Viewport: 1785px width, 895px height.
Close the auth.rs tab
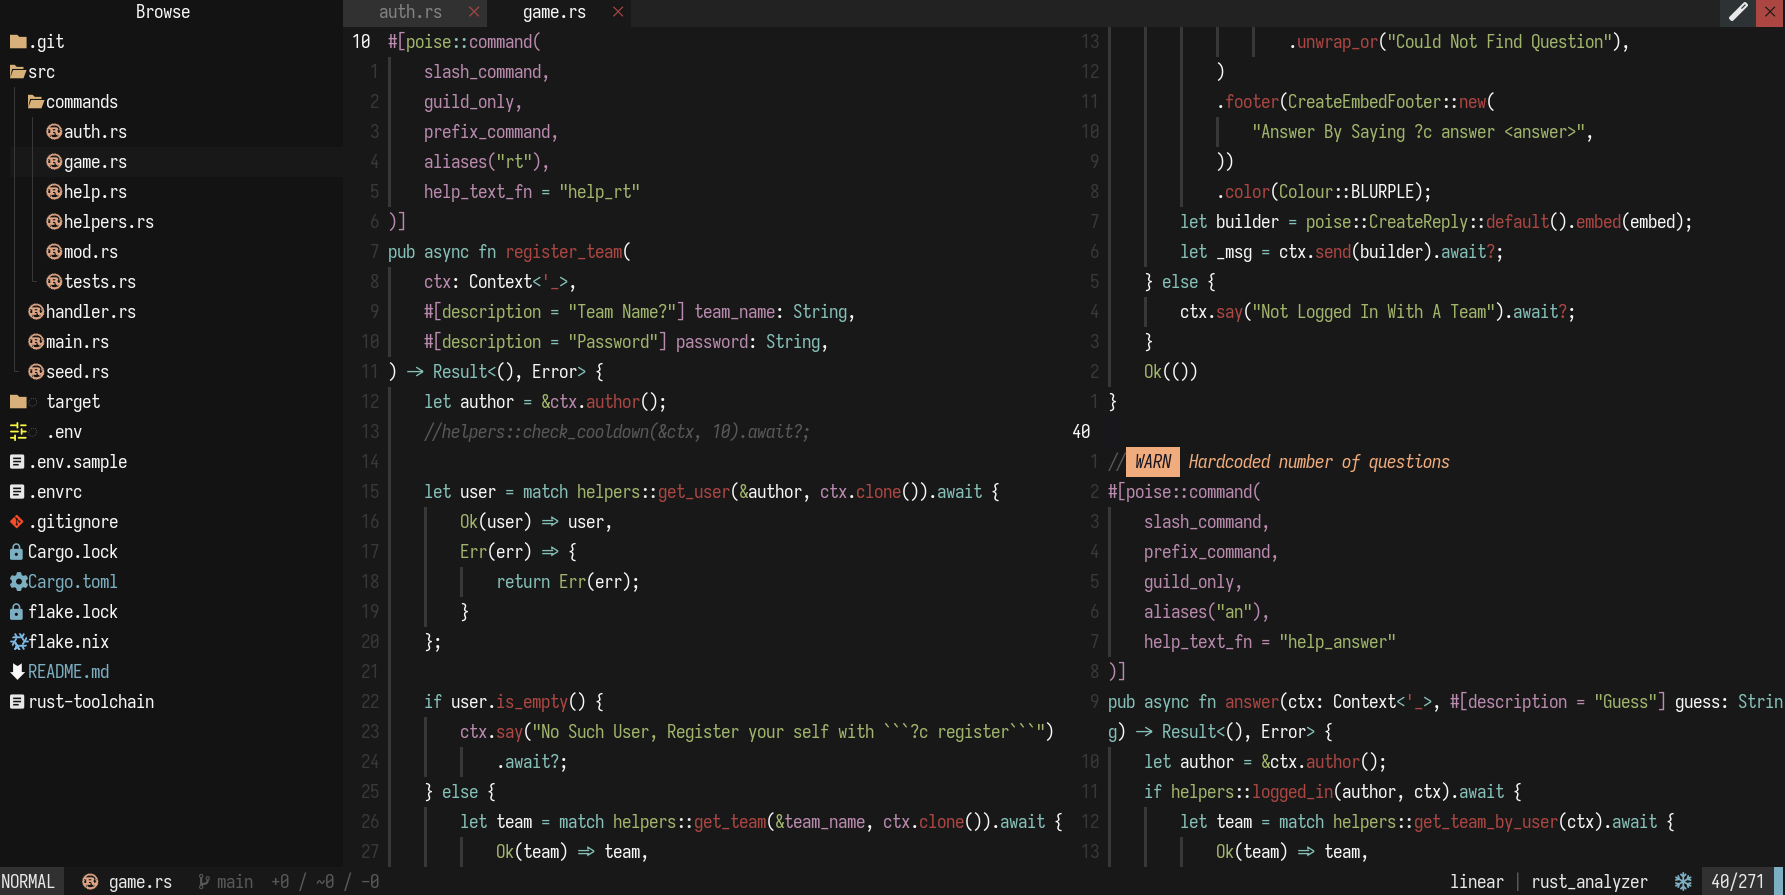(x=474, y=12)
